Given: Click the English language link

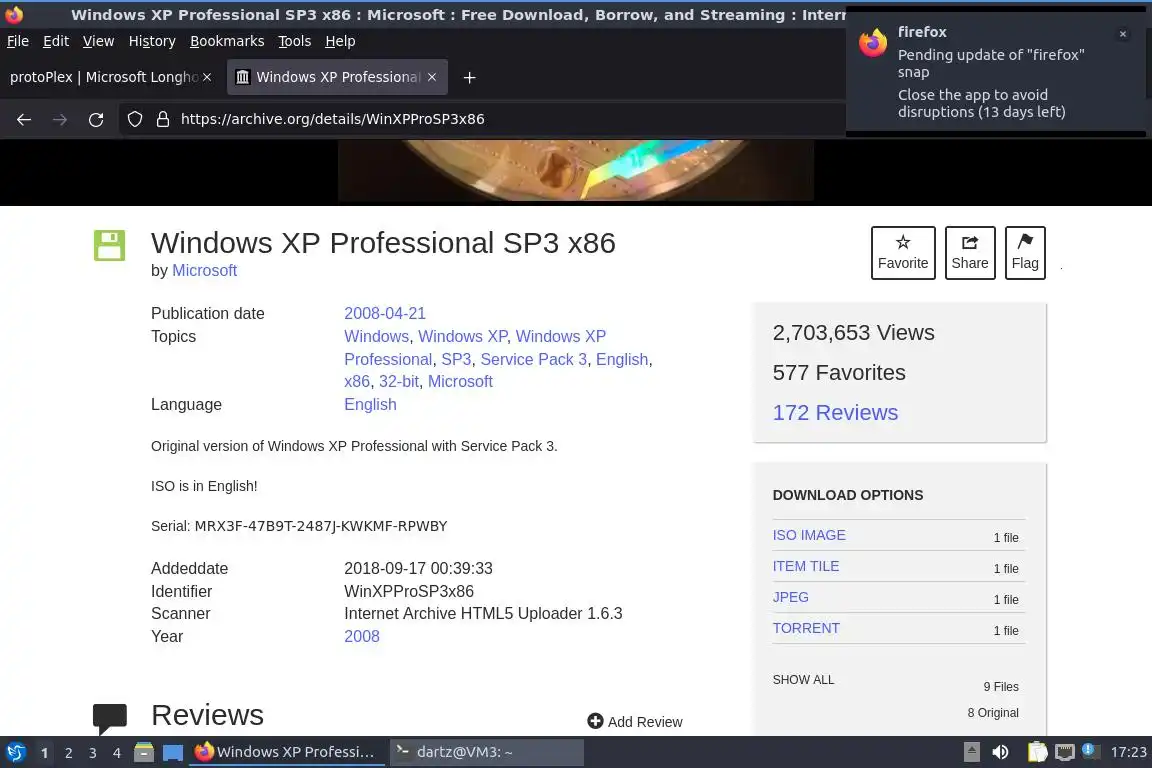Looking at the screenshot, I should [x=370, y=404].
